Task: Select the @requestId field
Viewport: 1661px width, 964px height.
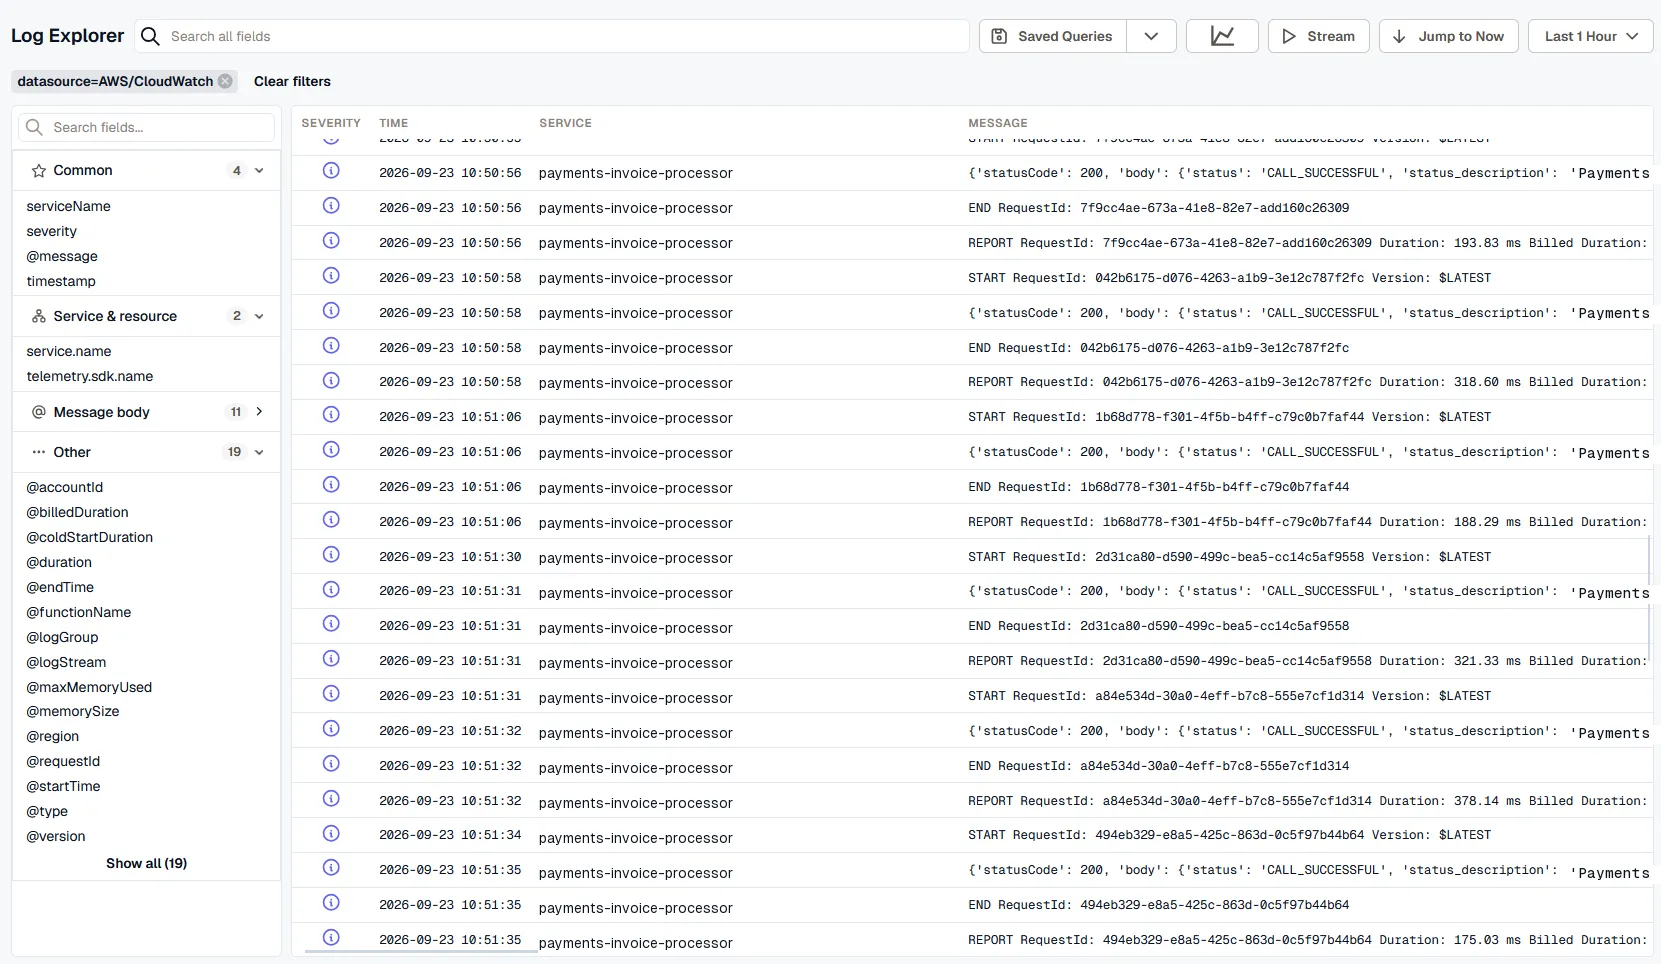Action: click(x=63, y=761)
